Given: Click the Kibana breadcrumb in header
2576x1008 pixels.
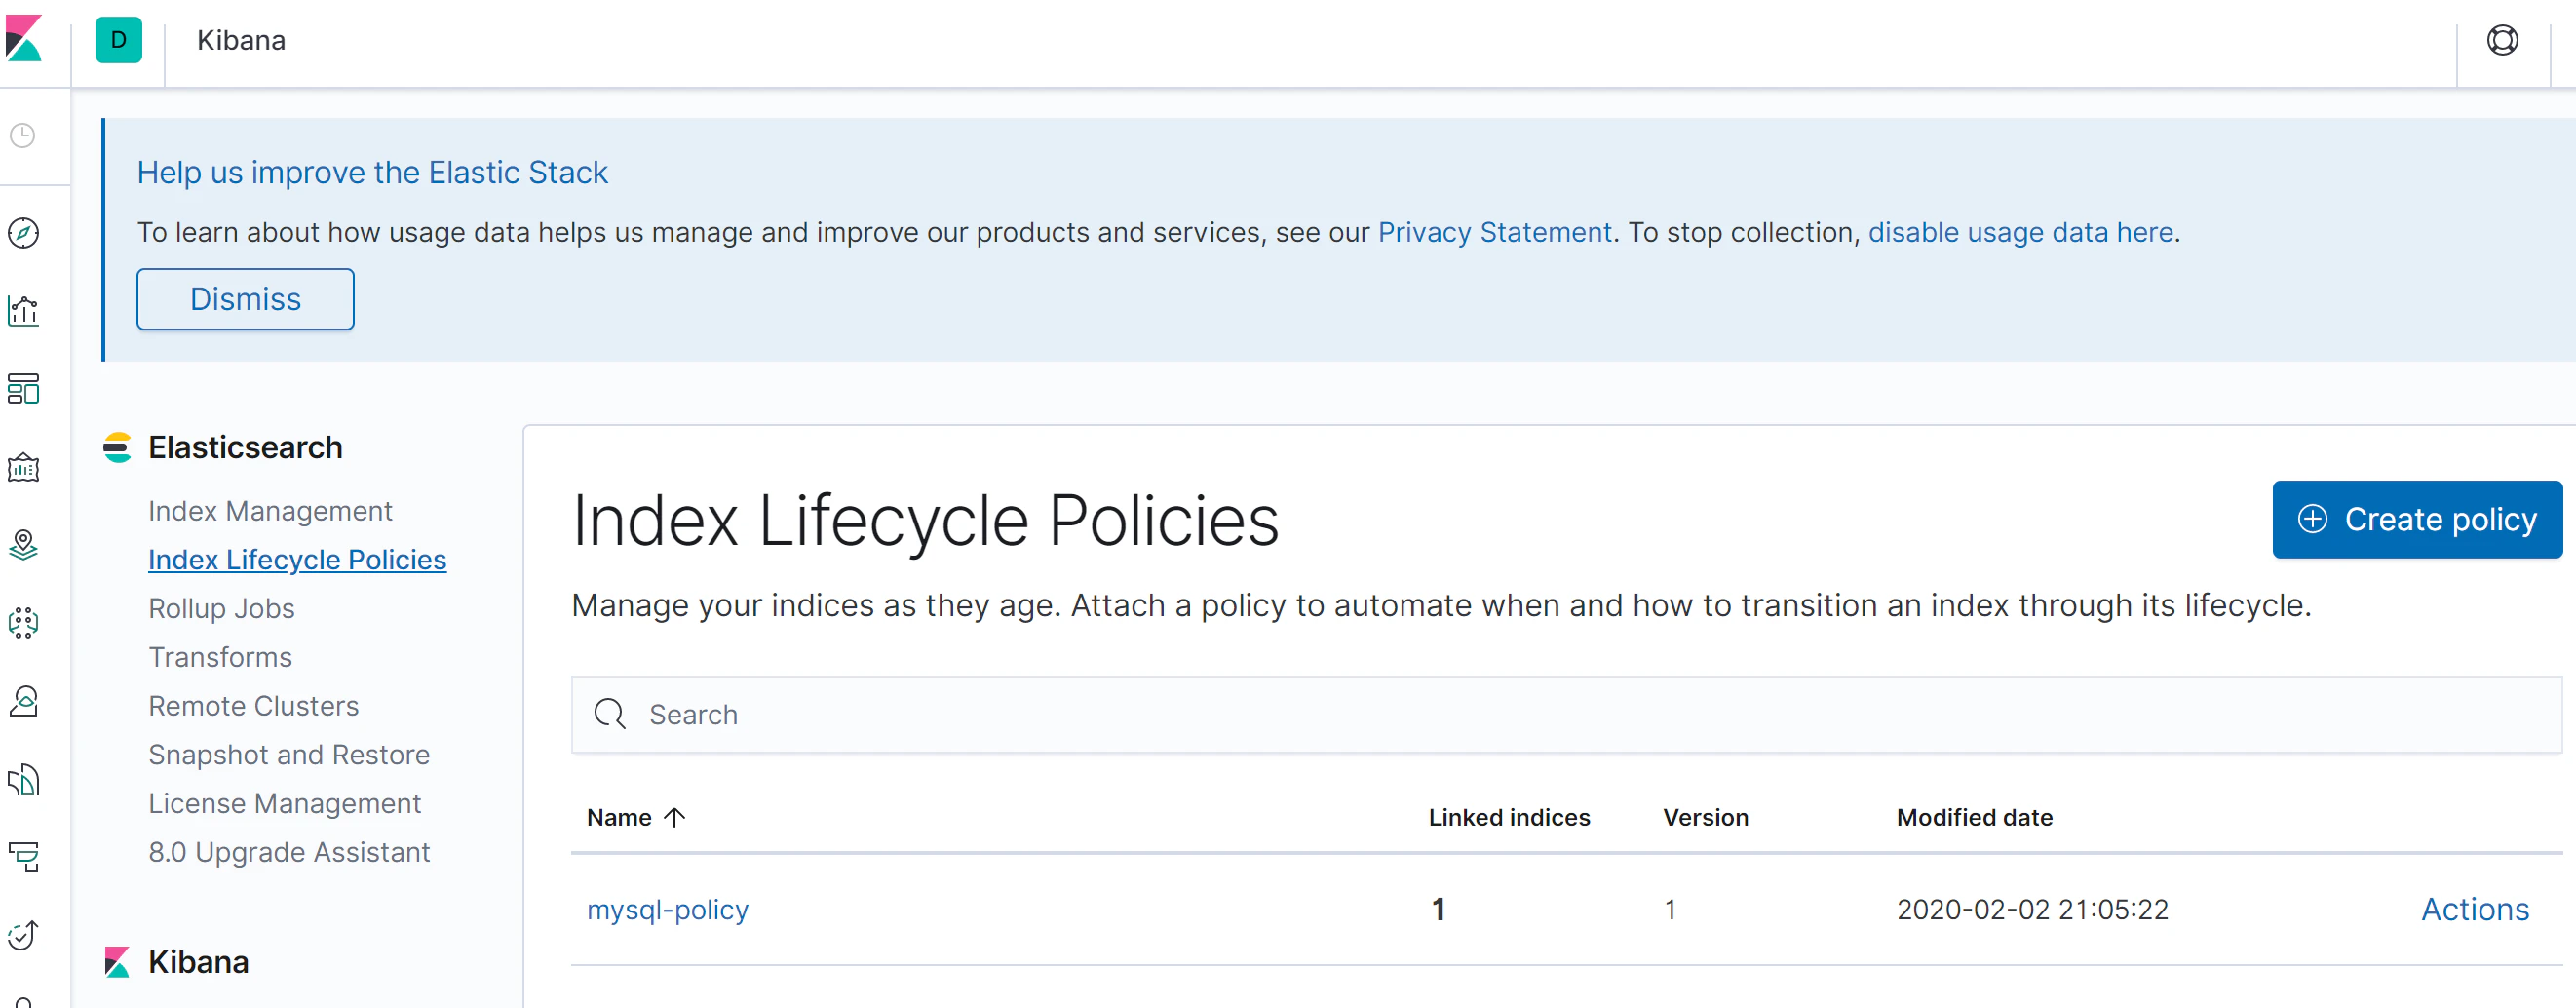Looking at the screenshot, I should 241,40.
